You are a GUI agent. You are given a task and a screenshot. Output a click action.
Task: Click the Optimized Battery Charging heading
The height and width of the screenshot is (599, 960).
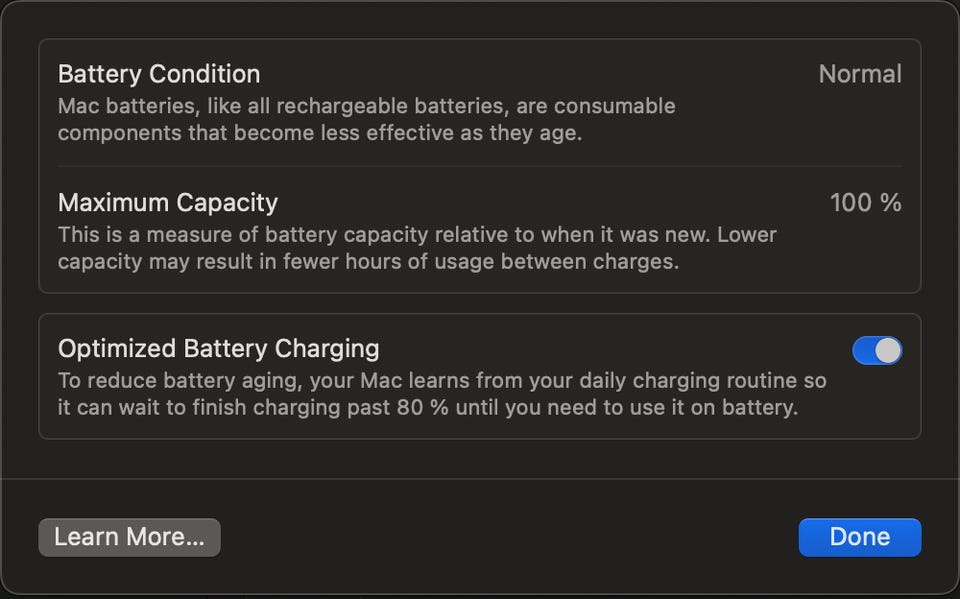click(x=219, y=348)
